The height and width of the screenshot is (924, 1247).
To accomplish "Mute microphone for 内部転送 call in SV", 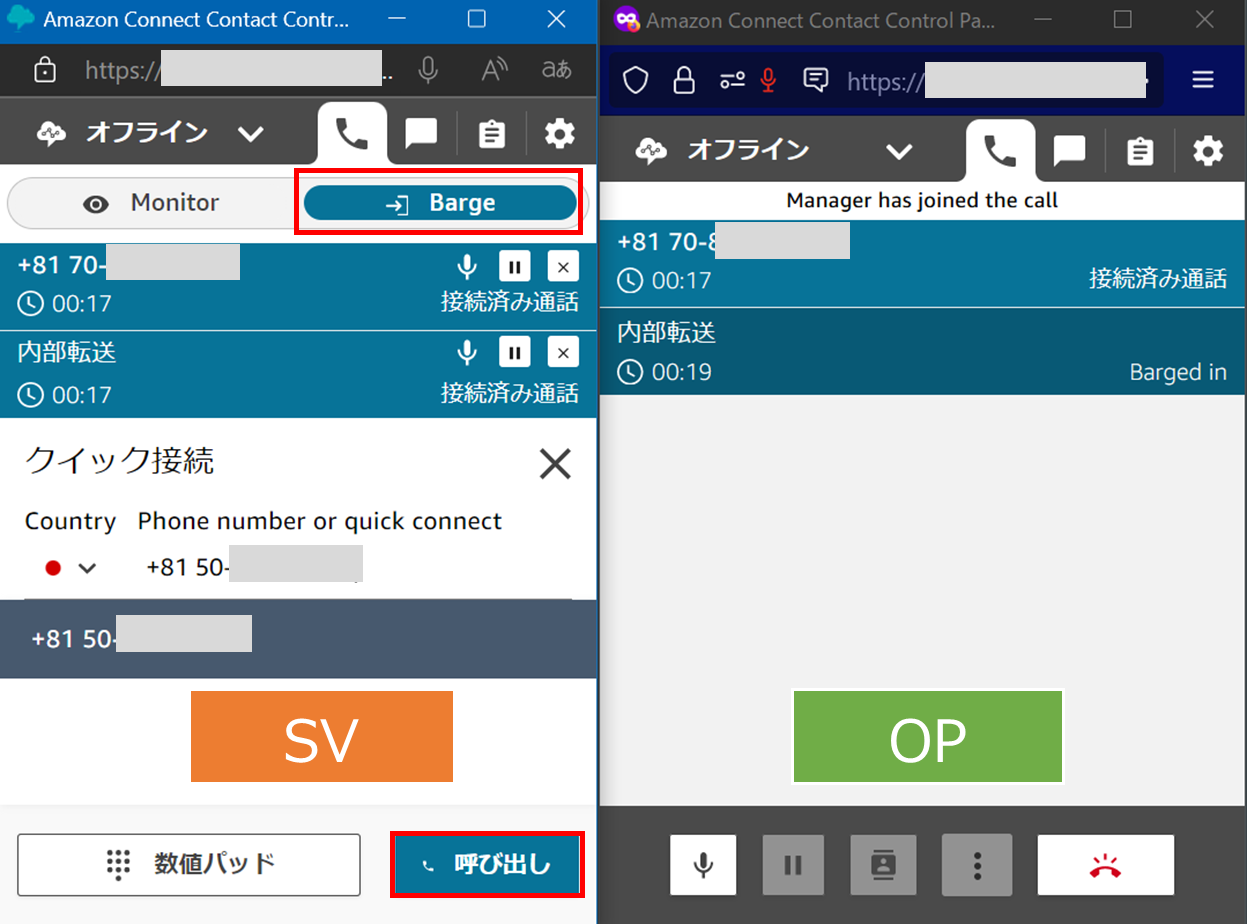I will pos(466,352).
